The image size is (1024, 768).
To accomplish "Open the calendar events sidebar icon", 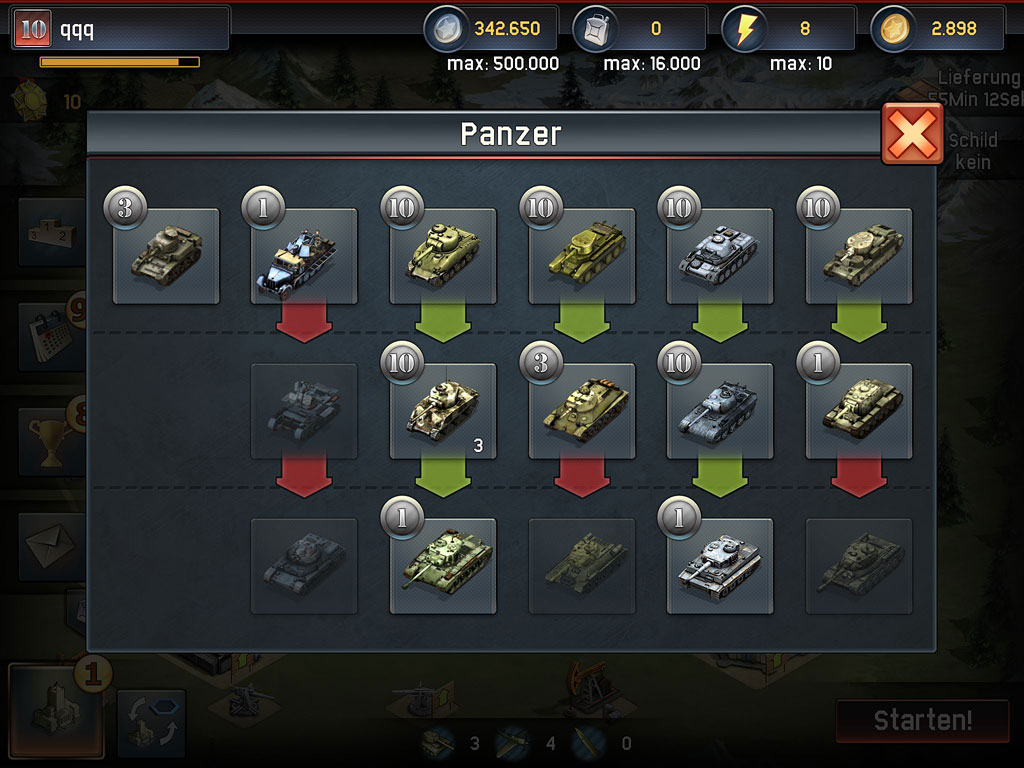I will click(52, 337).
